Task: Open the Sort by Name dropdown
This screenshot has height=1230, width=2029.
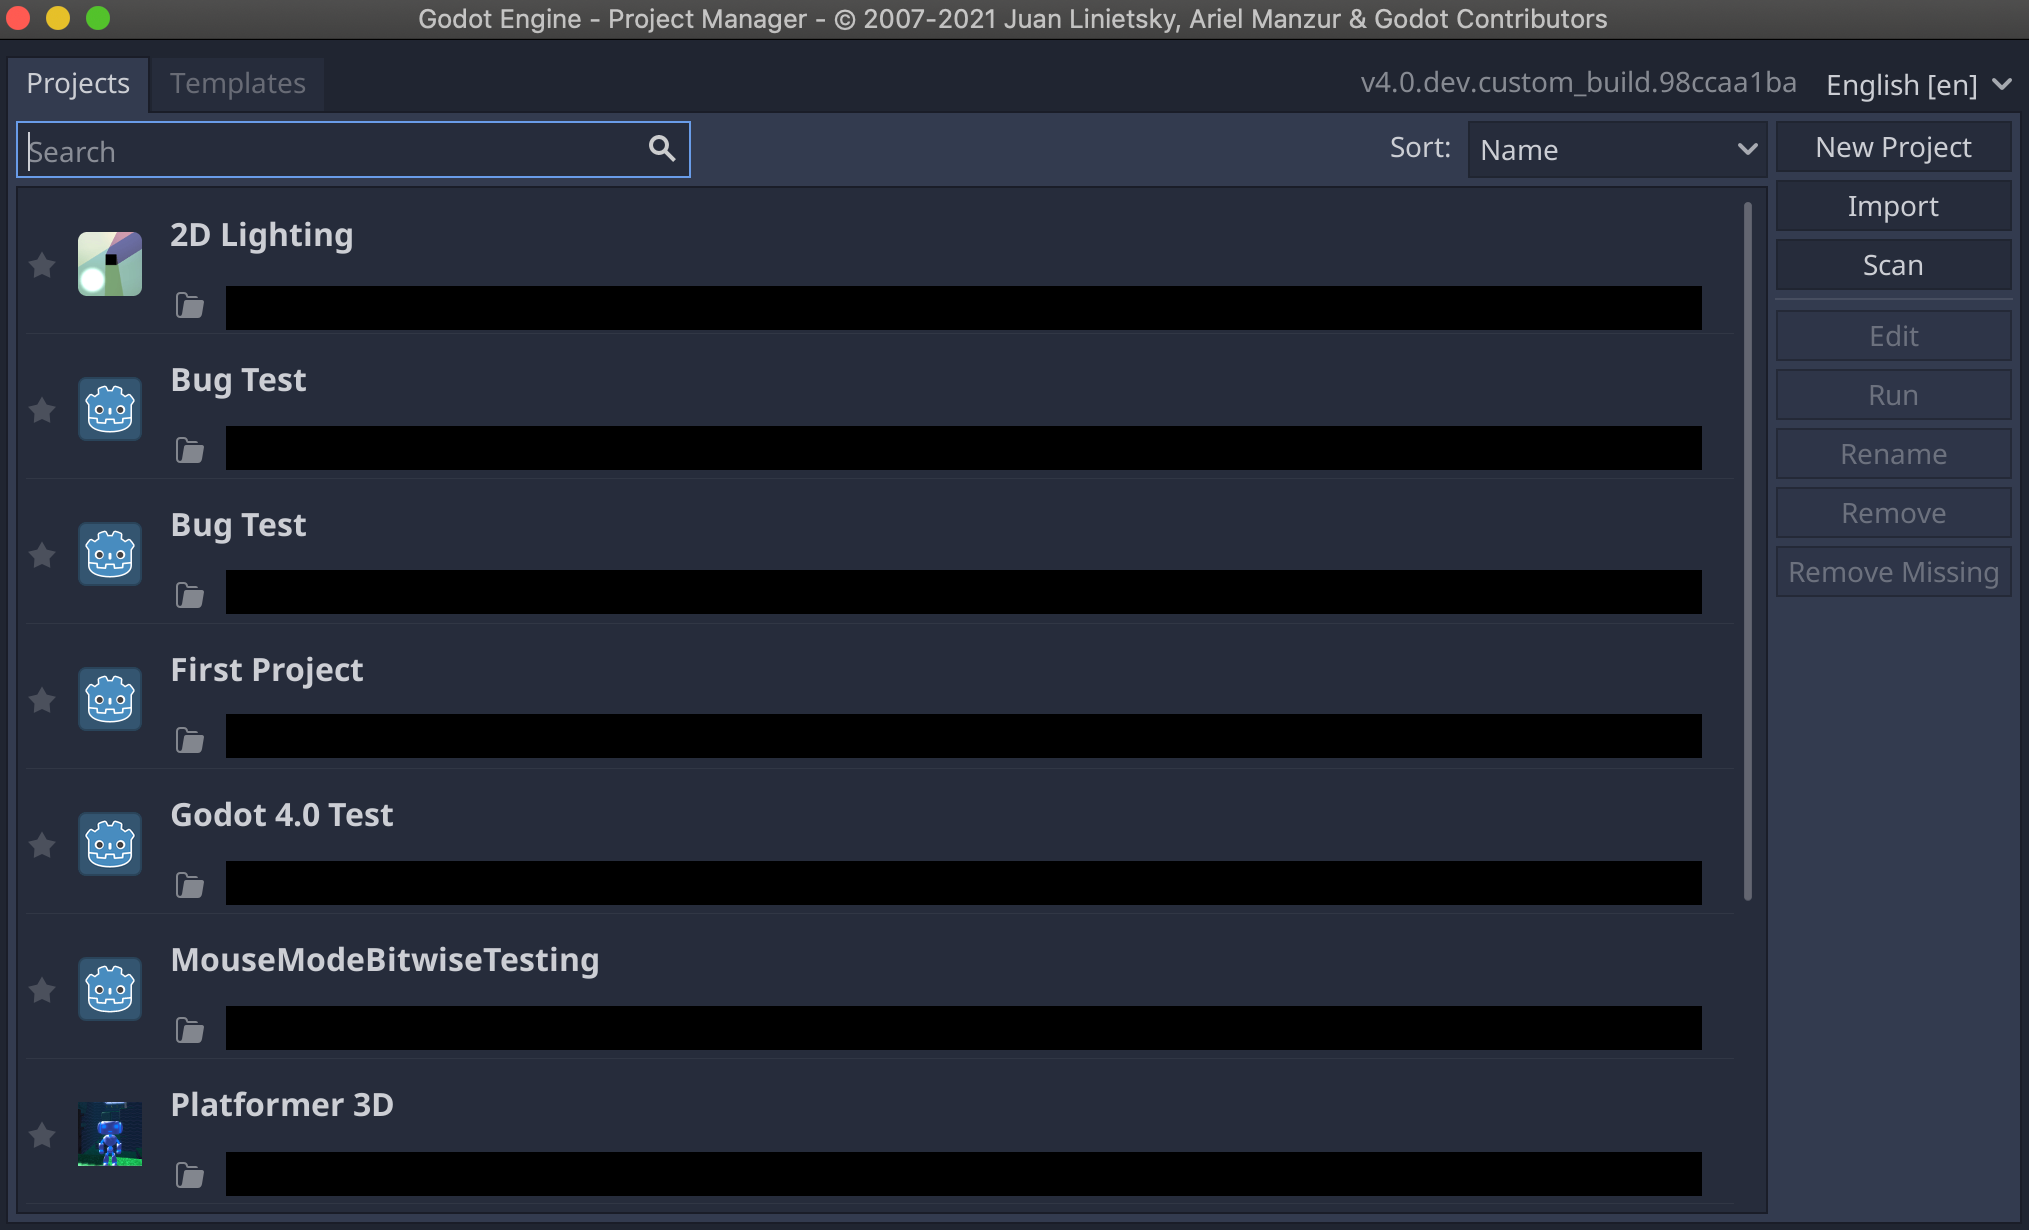Action: 1616,149
